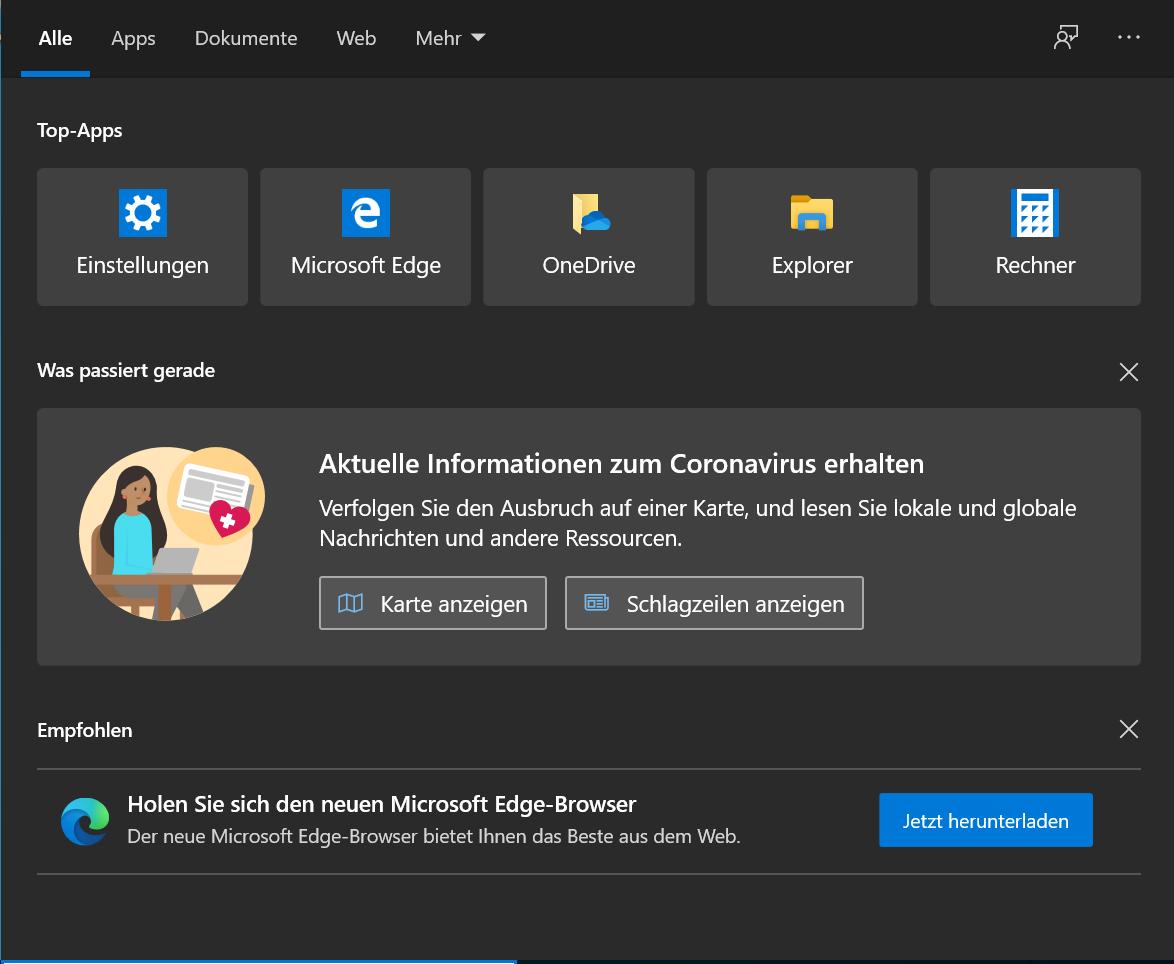Click the Karte anzeigen button
This screenshot has height=964, width=1174.
(433, 603)
